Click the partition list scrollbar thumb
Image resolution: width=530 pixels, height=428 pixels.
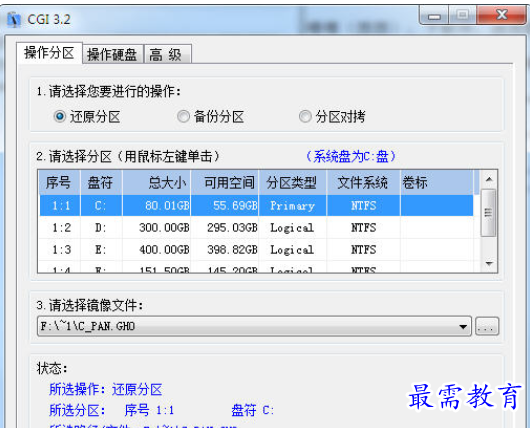(x=488, y=213)
